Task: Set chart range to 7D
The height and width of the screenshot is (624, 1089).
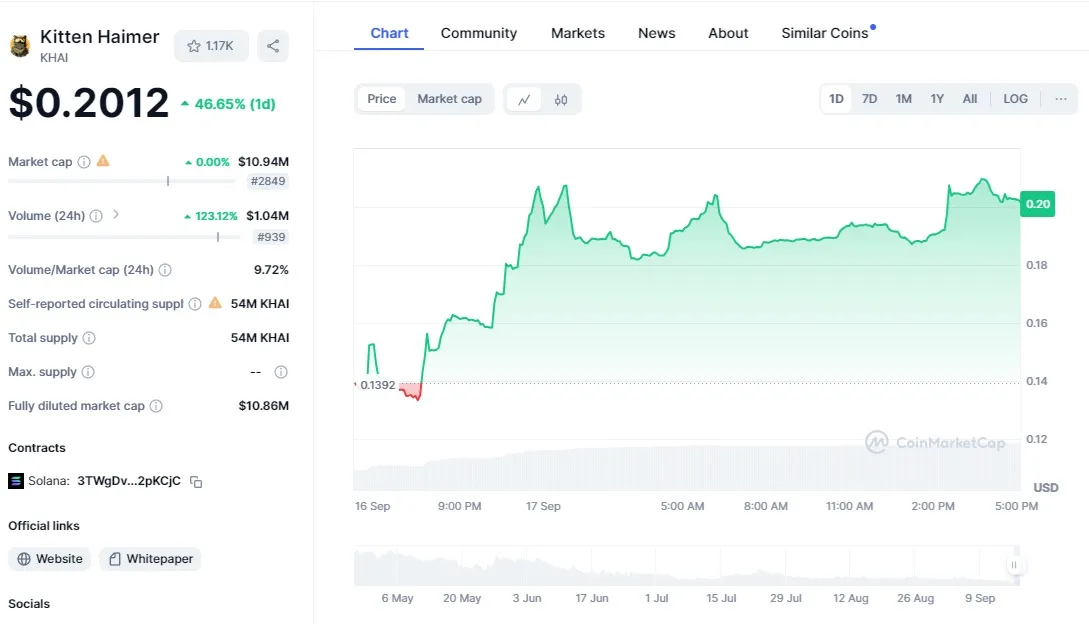Action: pyautogui.click(x=870, y=99)
